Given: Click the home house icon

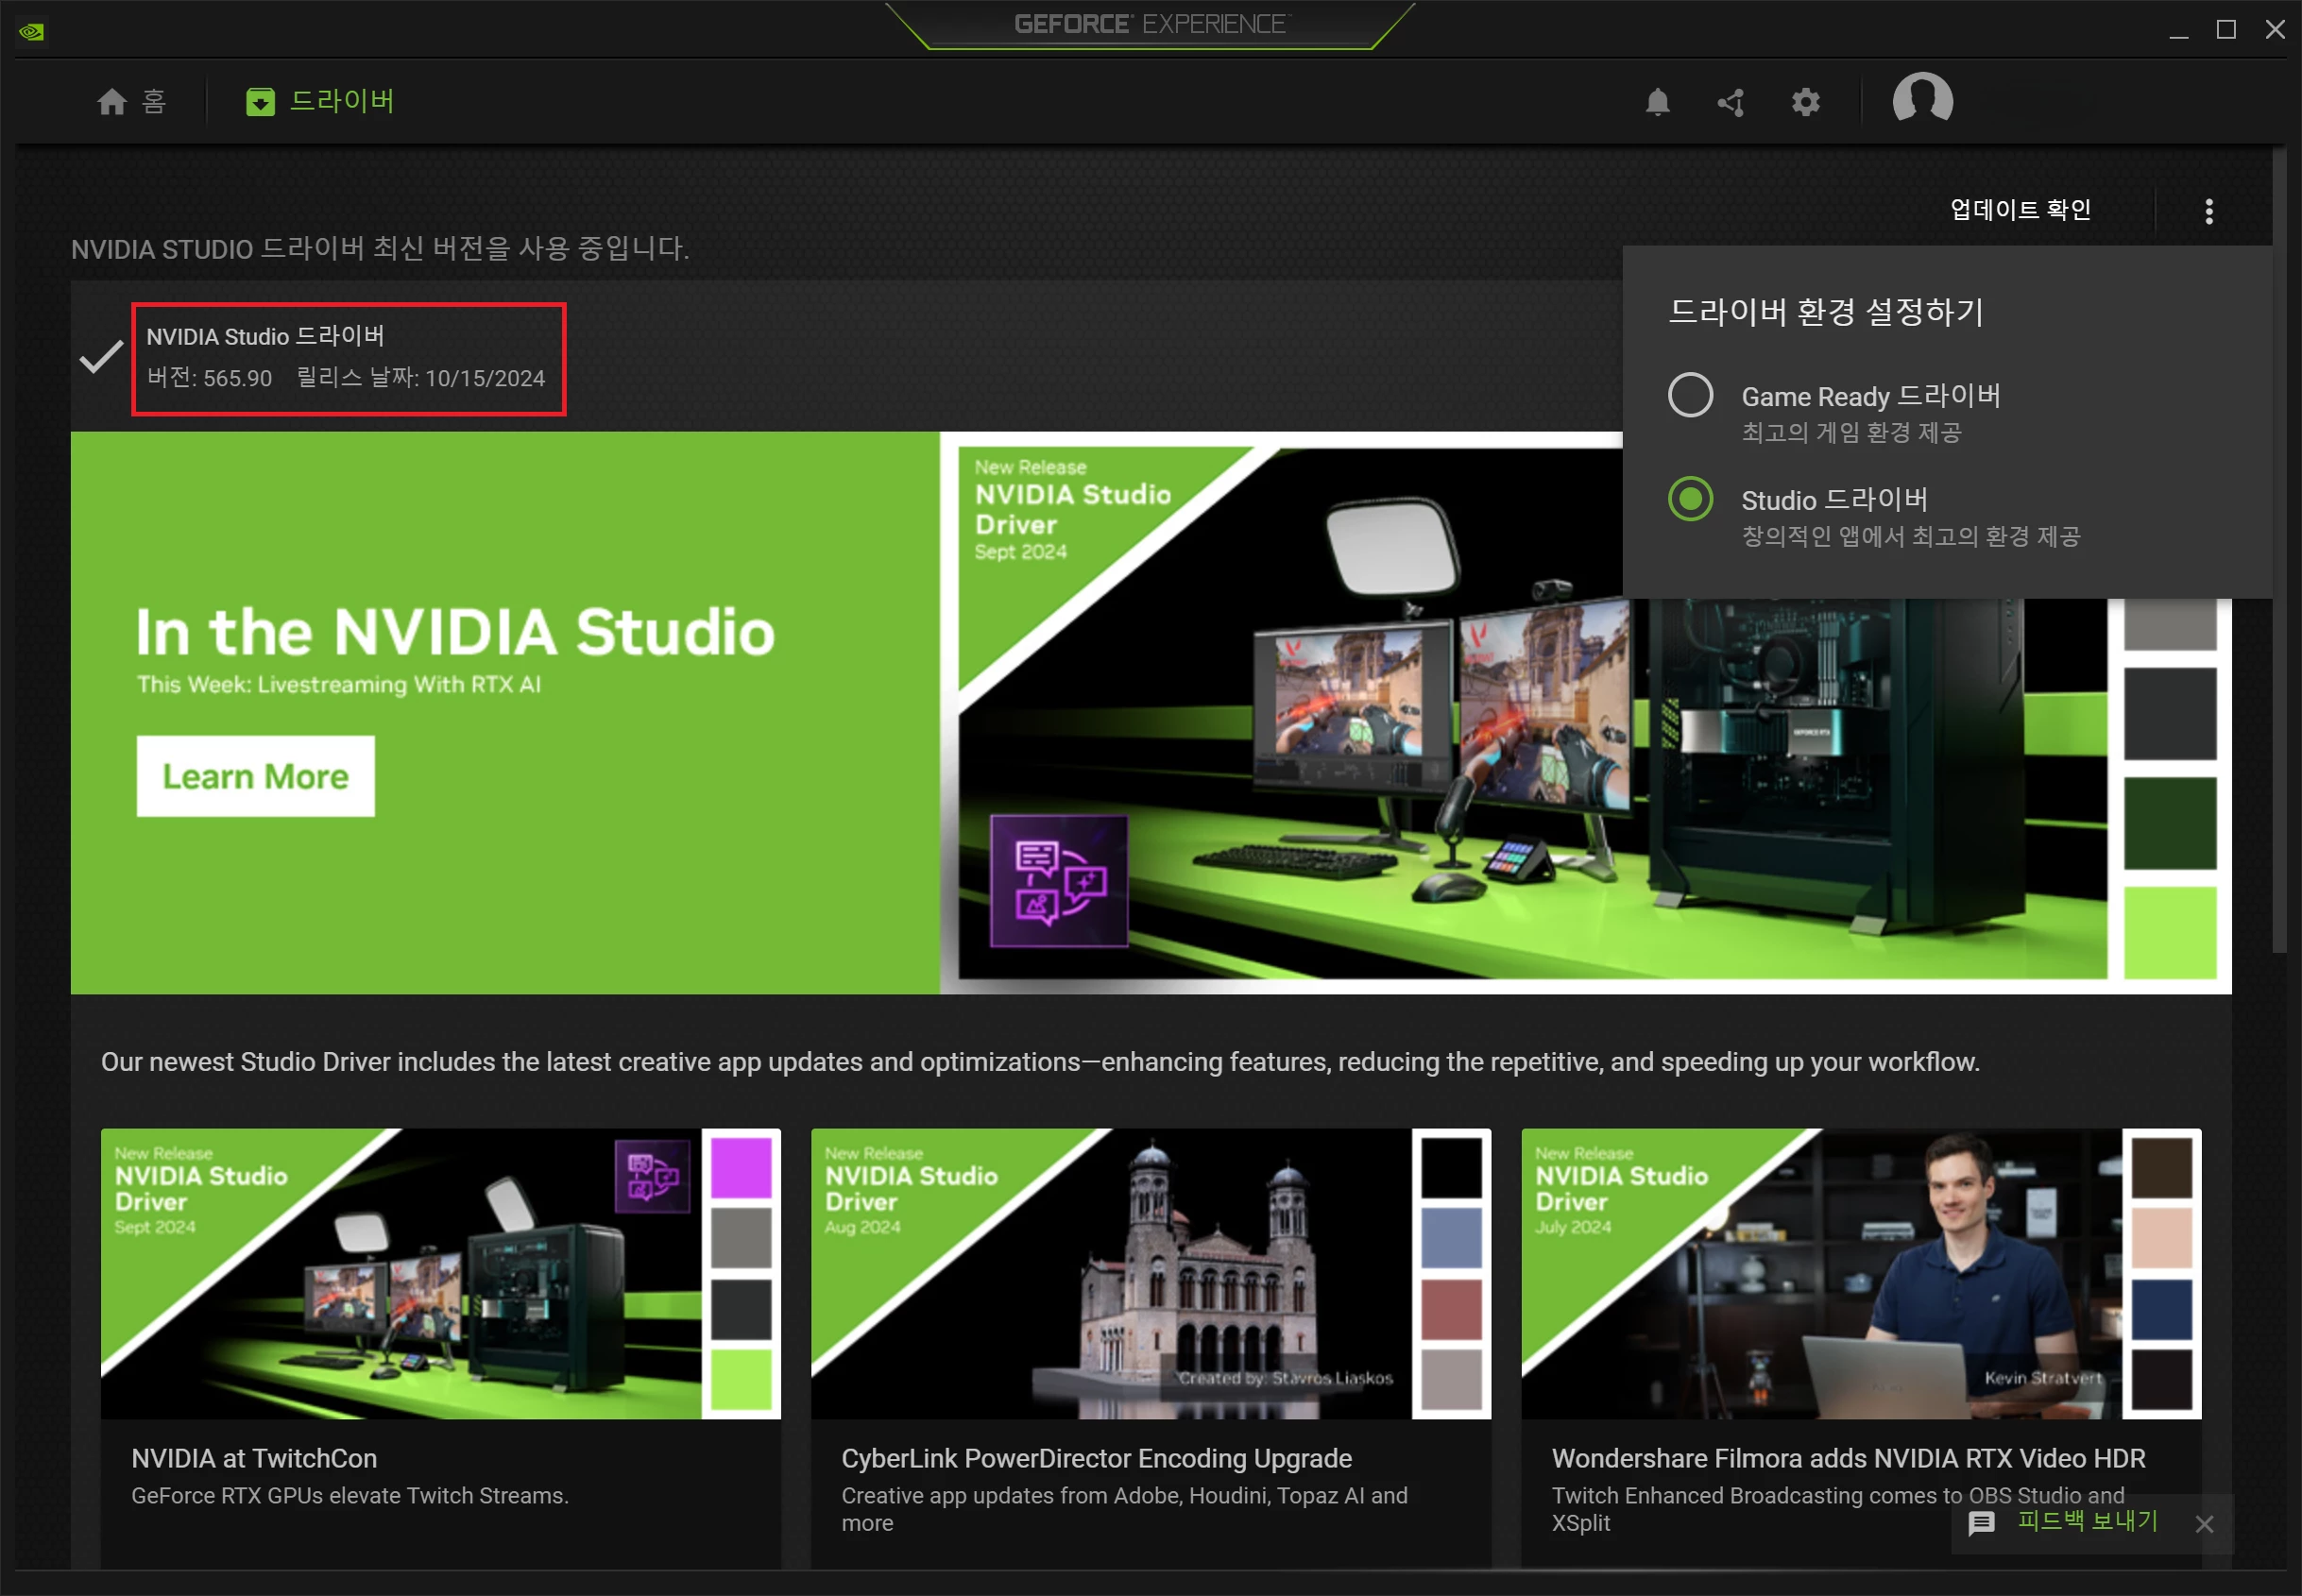Looking at the screenshot, I should coord(112,102).
